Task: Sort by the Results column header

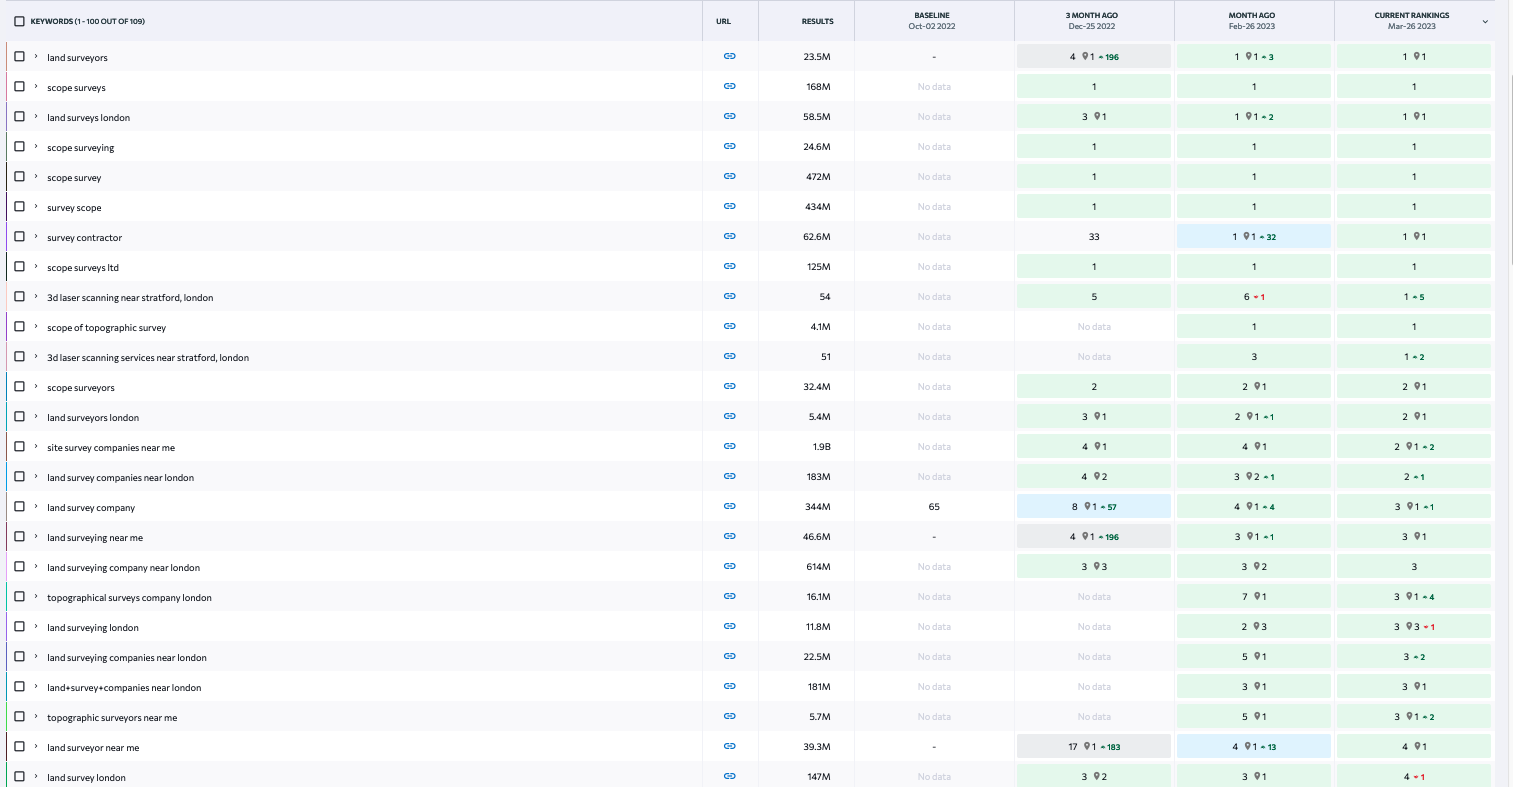Action: (x=817, y=21)
